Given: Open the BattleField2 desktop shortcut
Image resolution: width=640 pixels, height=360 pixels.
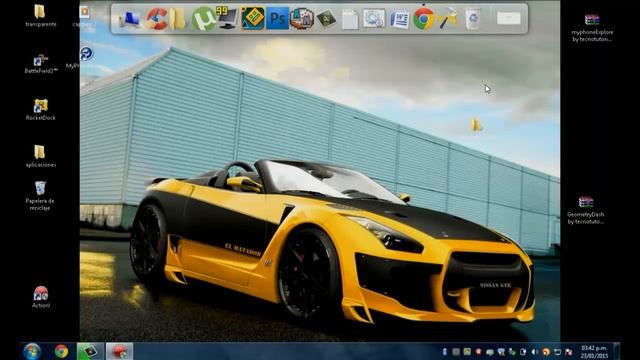Looking at the screenshot, I should tap(41, 64).
